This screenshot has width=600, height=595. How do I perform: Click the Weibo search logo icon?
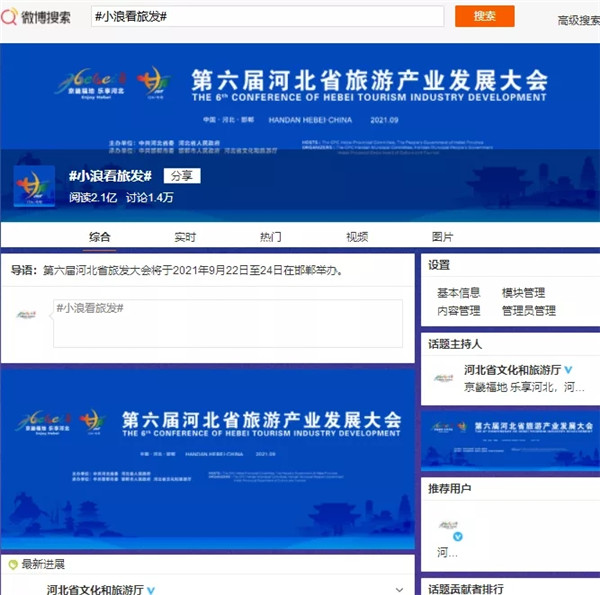point(10,16)
